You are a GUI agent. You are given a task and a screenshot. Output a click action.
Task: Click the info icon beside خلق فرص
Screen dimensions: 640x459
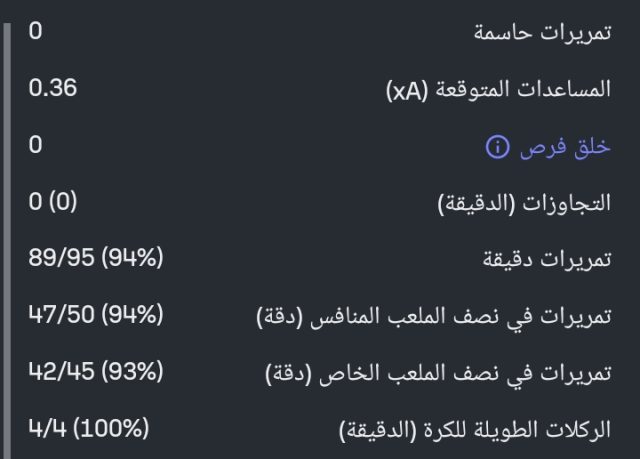497,147
